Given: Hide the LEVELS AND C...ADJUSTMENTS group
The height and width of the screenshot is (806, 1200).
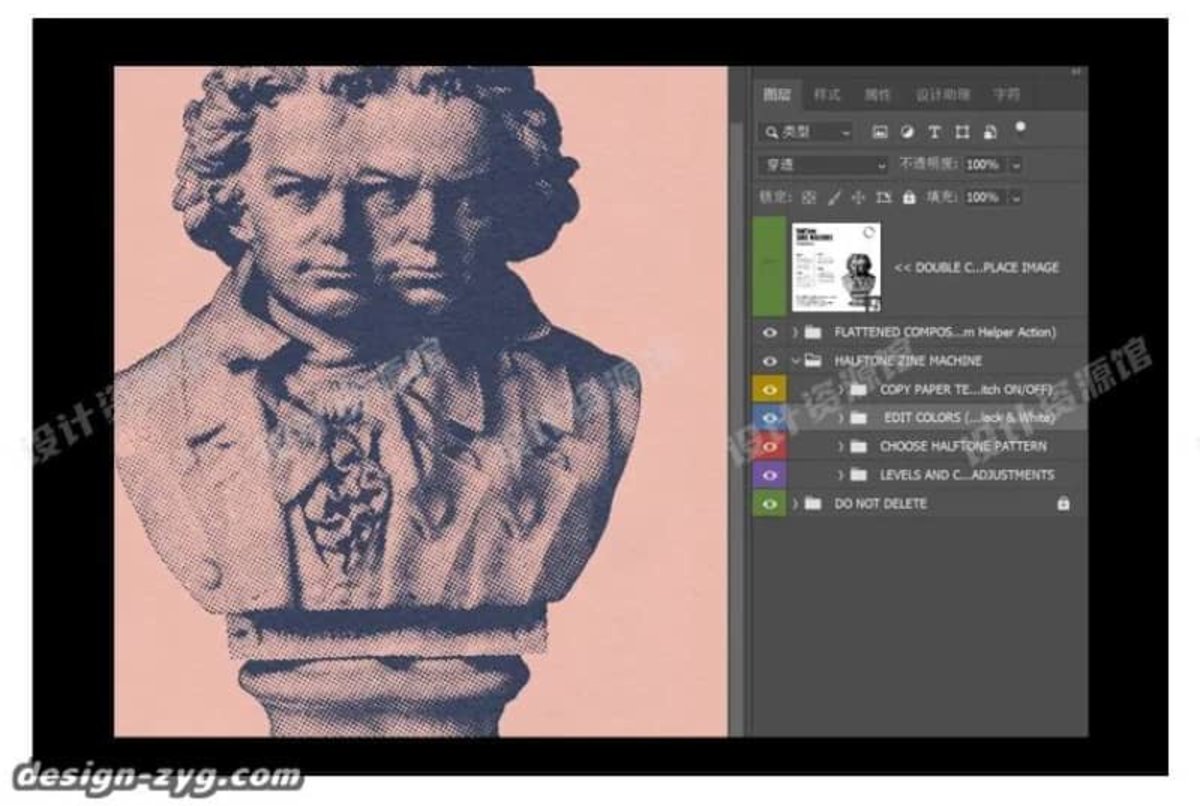Looking at the screenshot, I should coord(770,475).
